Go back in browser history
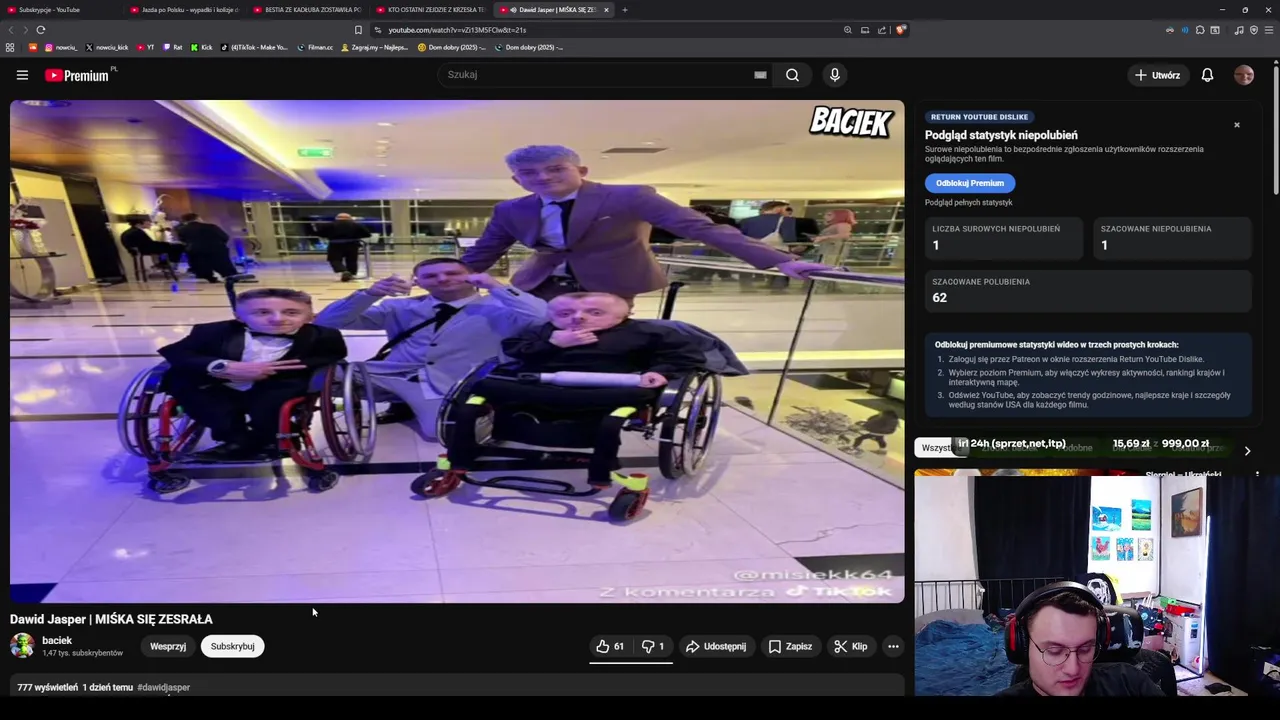 click(x=11, y=30)
